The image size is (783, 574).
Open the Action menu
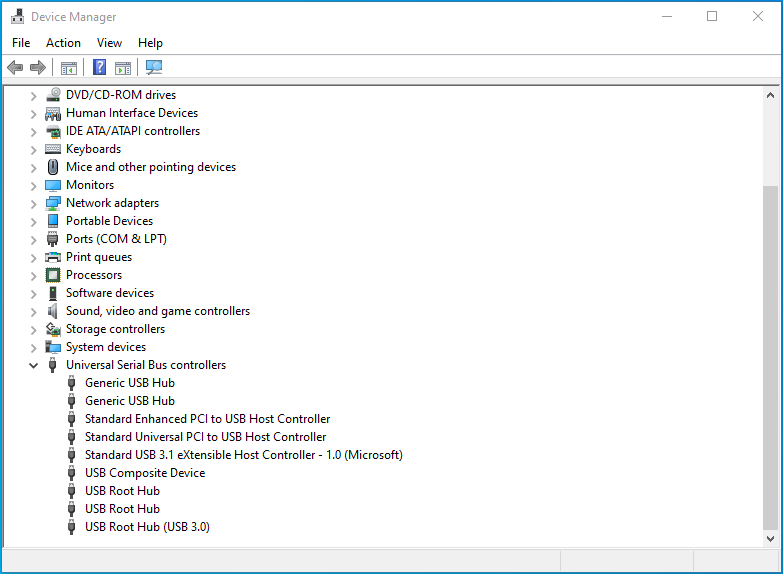tap(63, 43)
